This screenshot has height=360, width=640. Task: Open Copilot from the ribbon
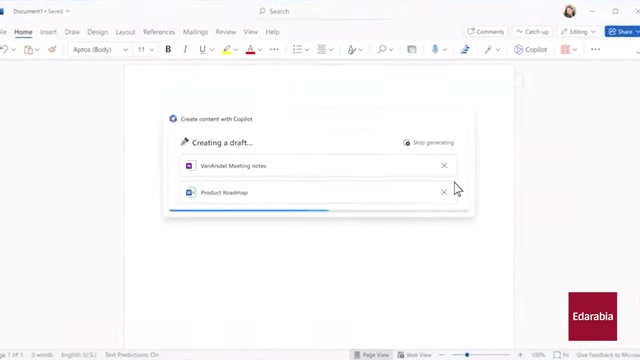531,49
